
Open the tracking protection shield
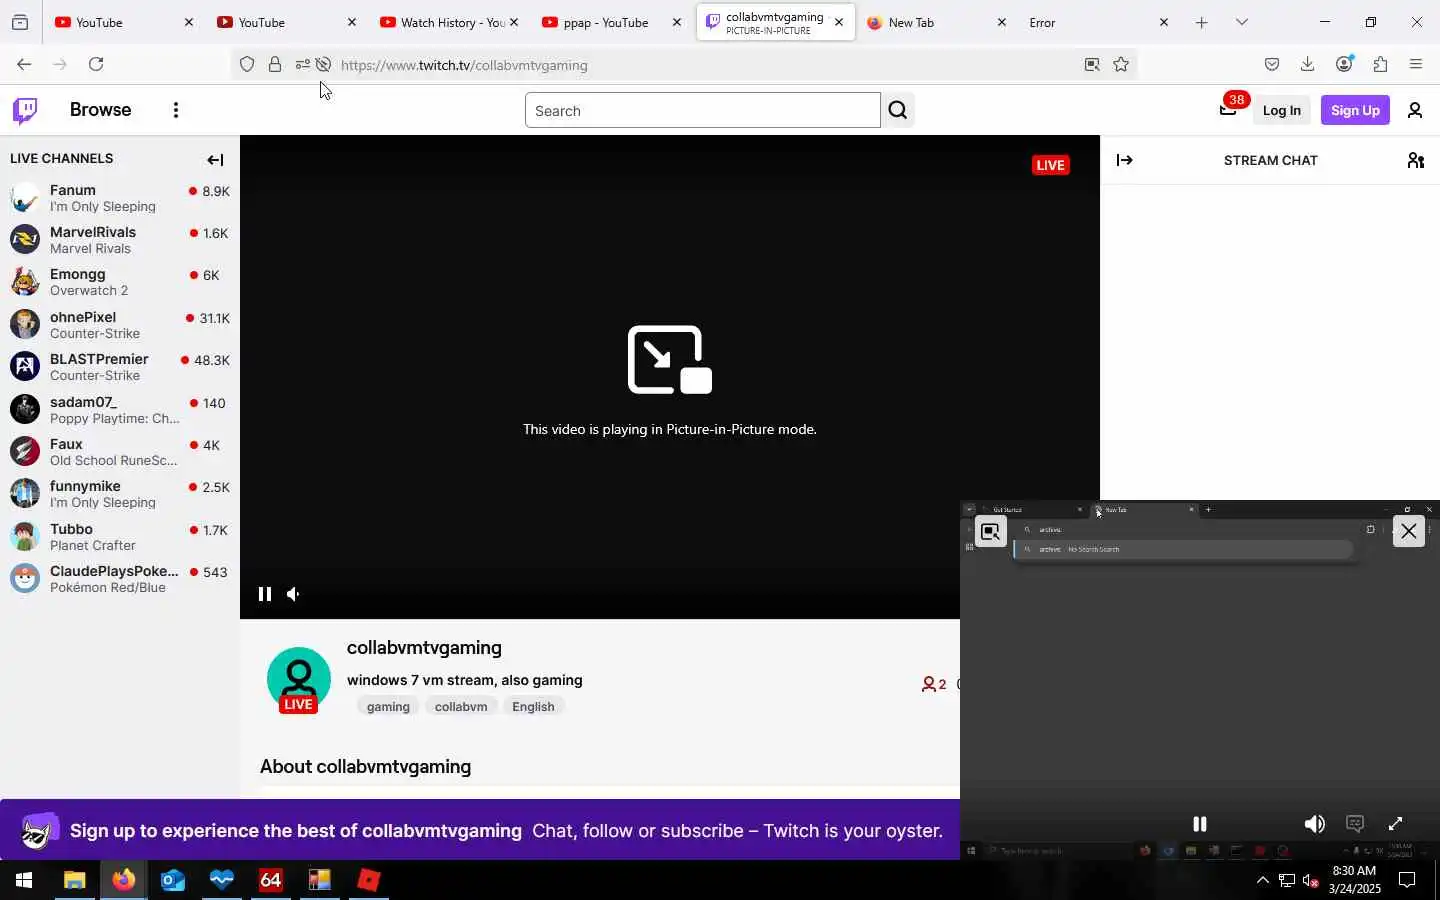(x=247, y=65)
